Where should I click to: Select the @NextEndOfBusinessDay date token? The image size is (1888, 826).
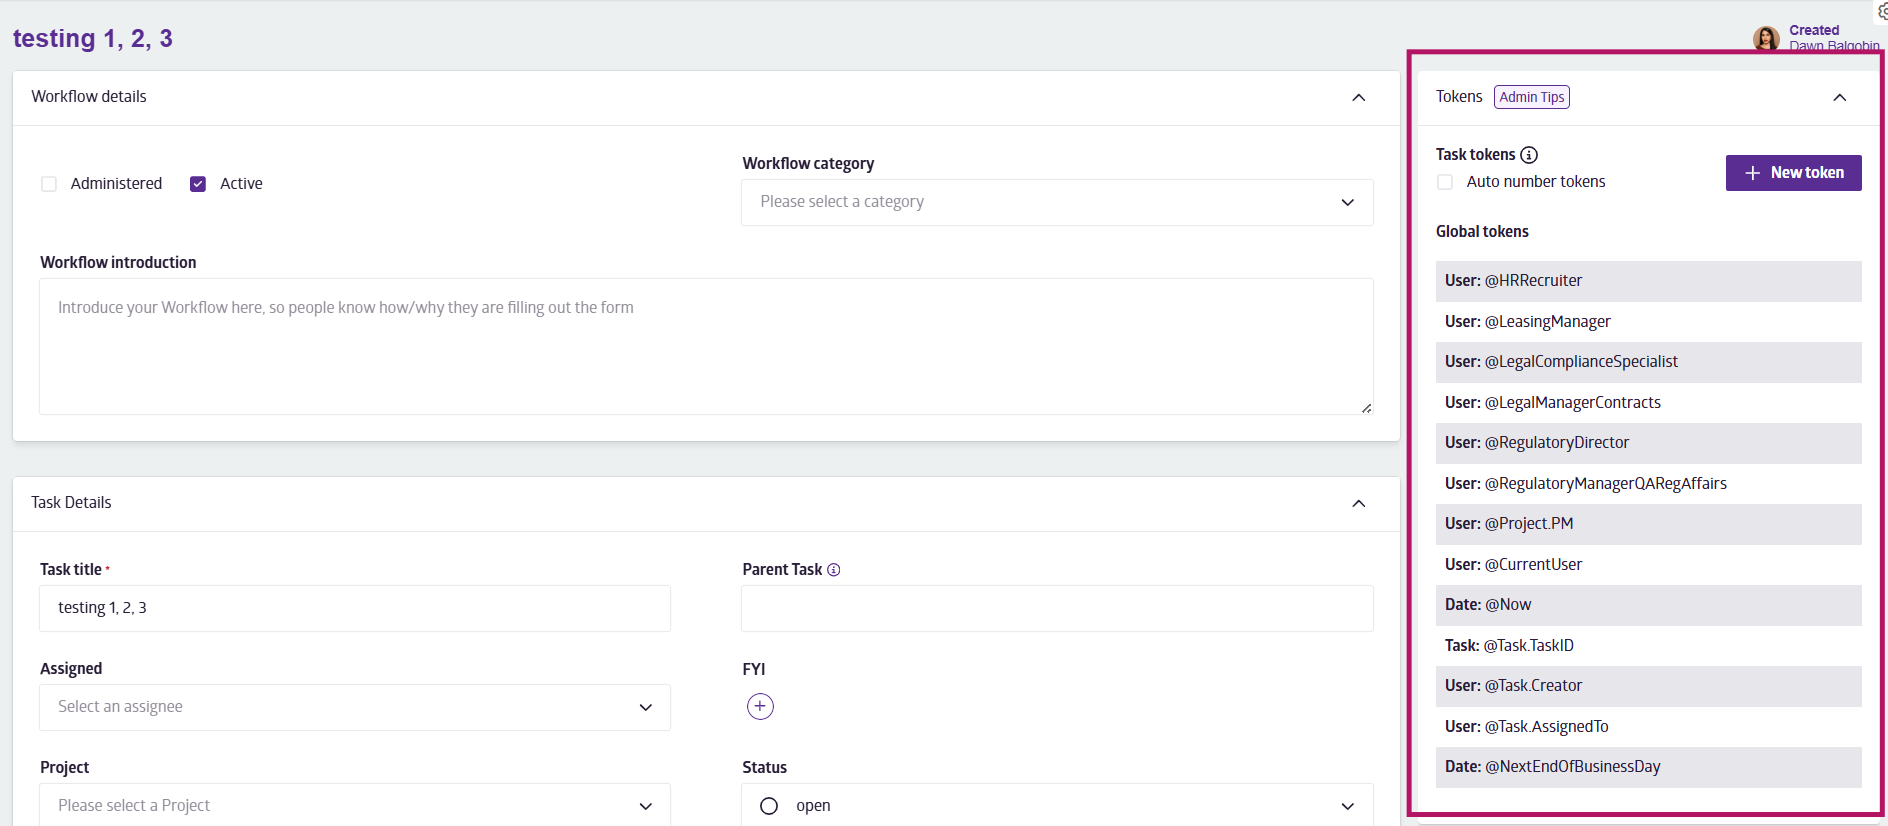[x=1647, y=767]
